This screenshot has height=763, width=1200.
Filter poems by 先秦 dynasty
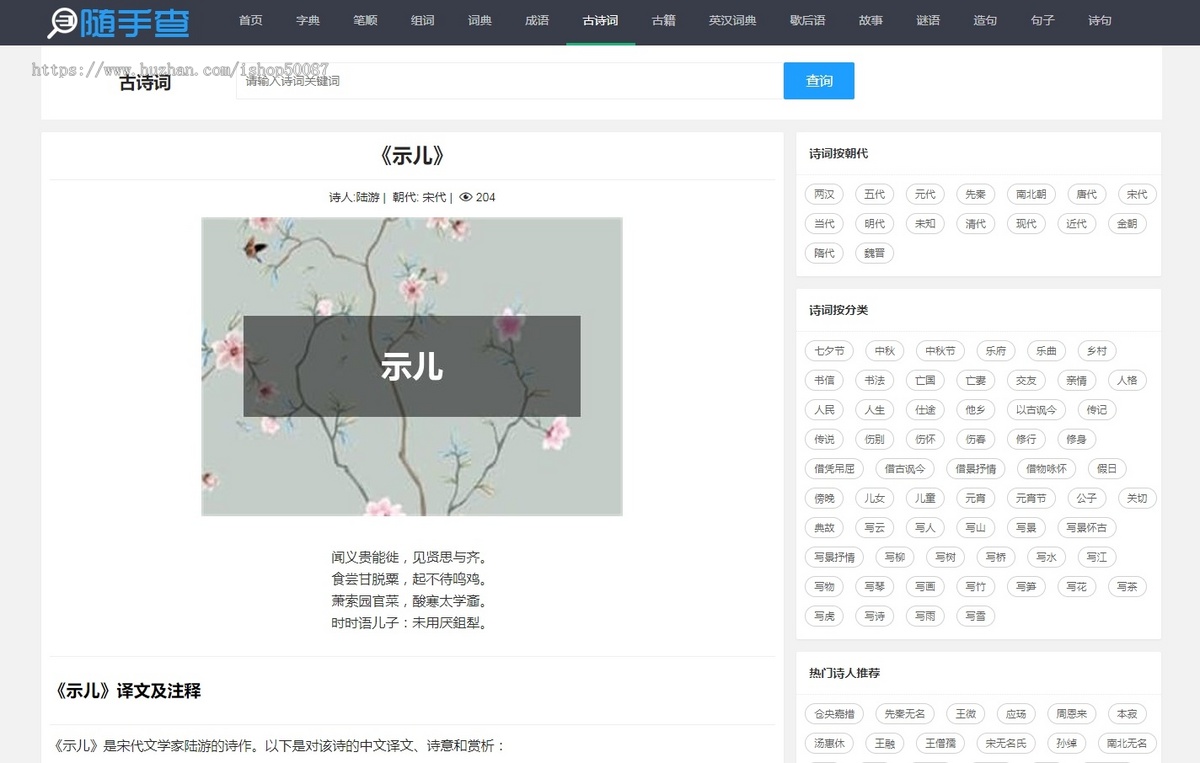click(x=975, y=194)
